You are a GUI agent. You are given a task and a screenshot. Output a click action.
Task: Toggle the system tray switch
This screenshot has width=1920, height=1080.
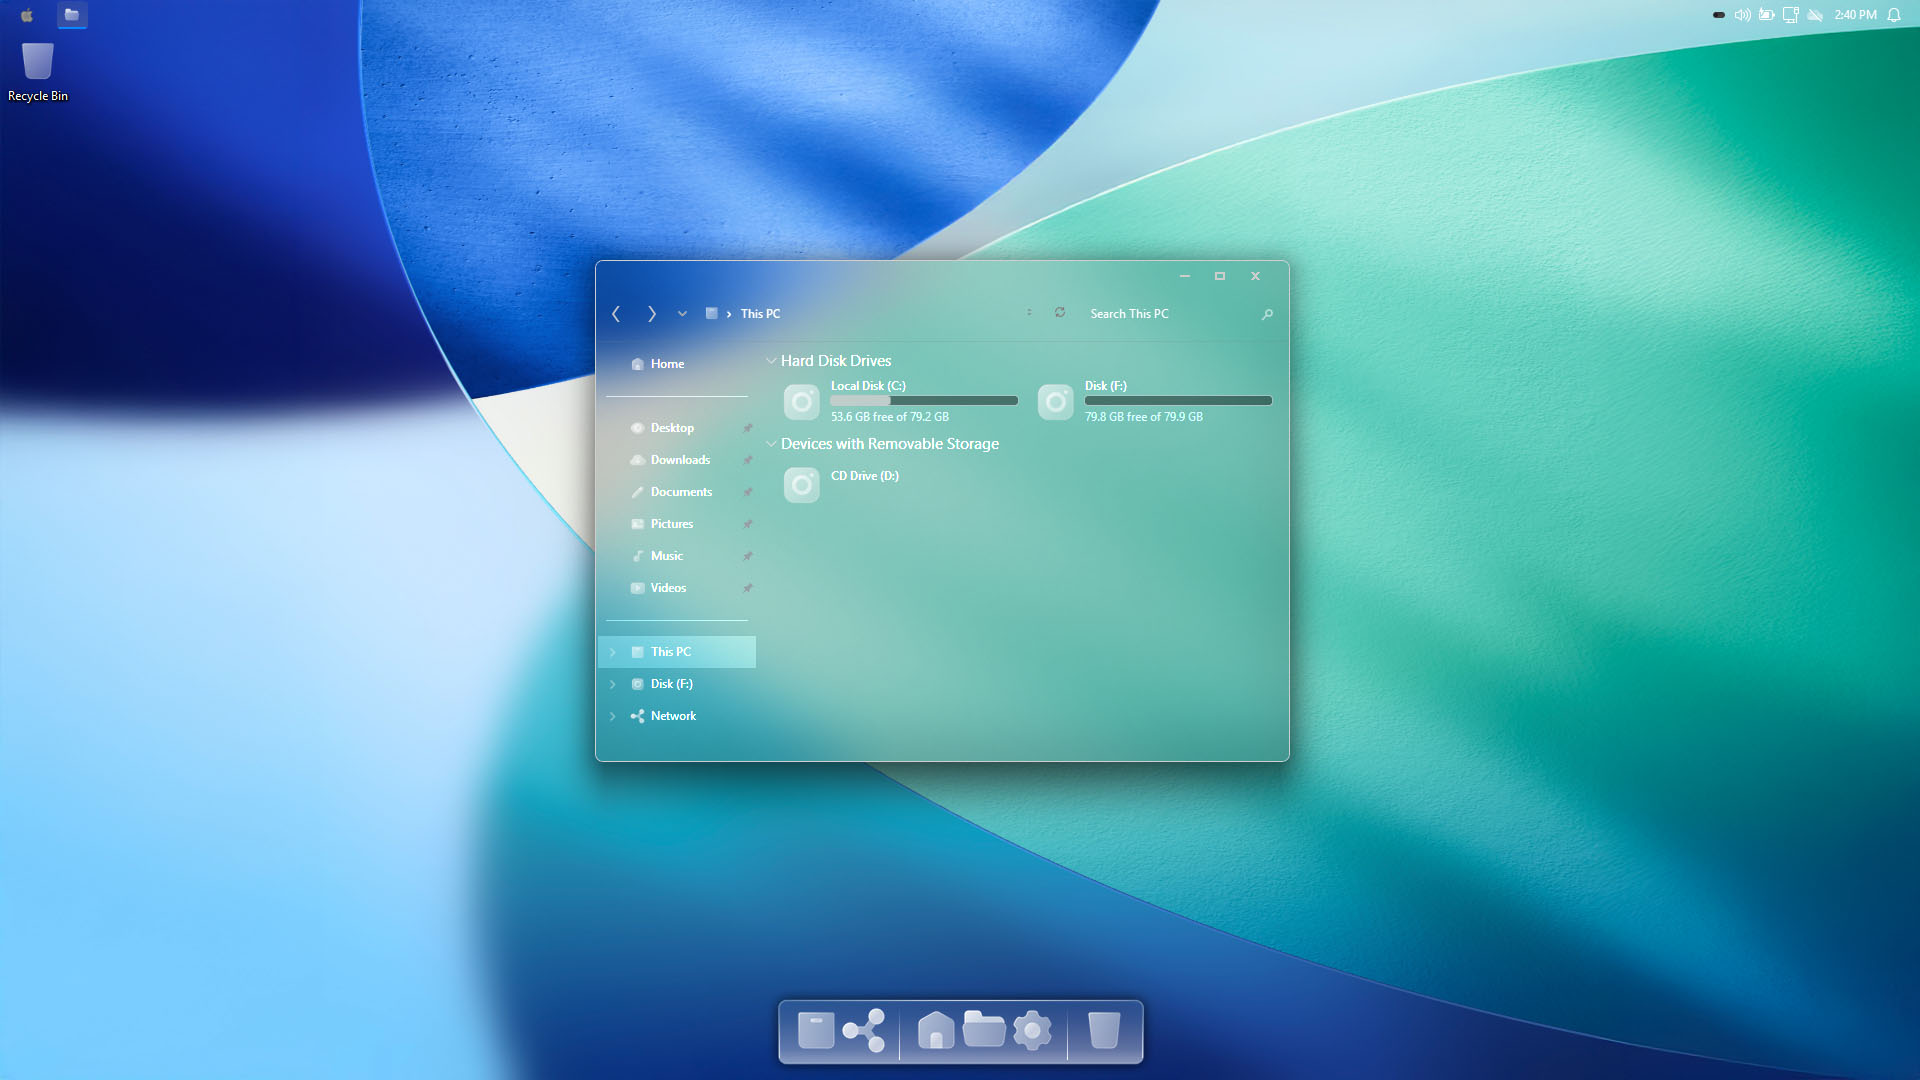pos(1719,15)
